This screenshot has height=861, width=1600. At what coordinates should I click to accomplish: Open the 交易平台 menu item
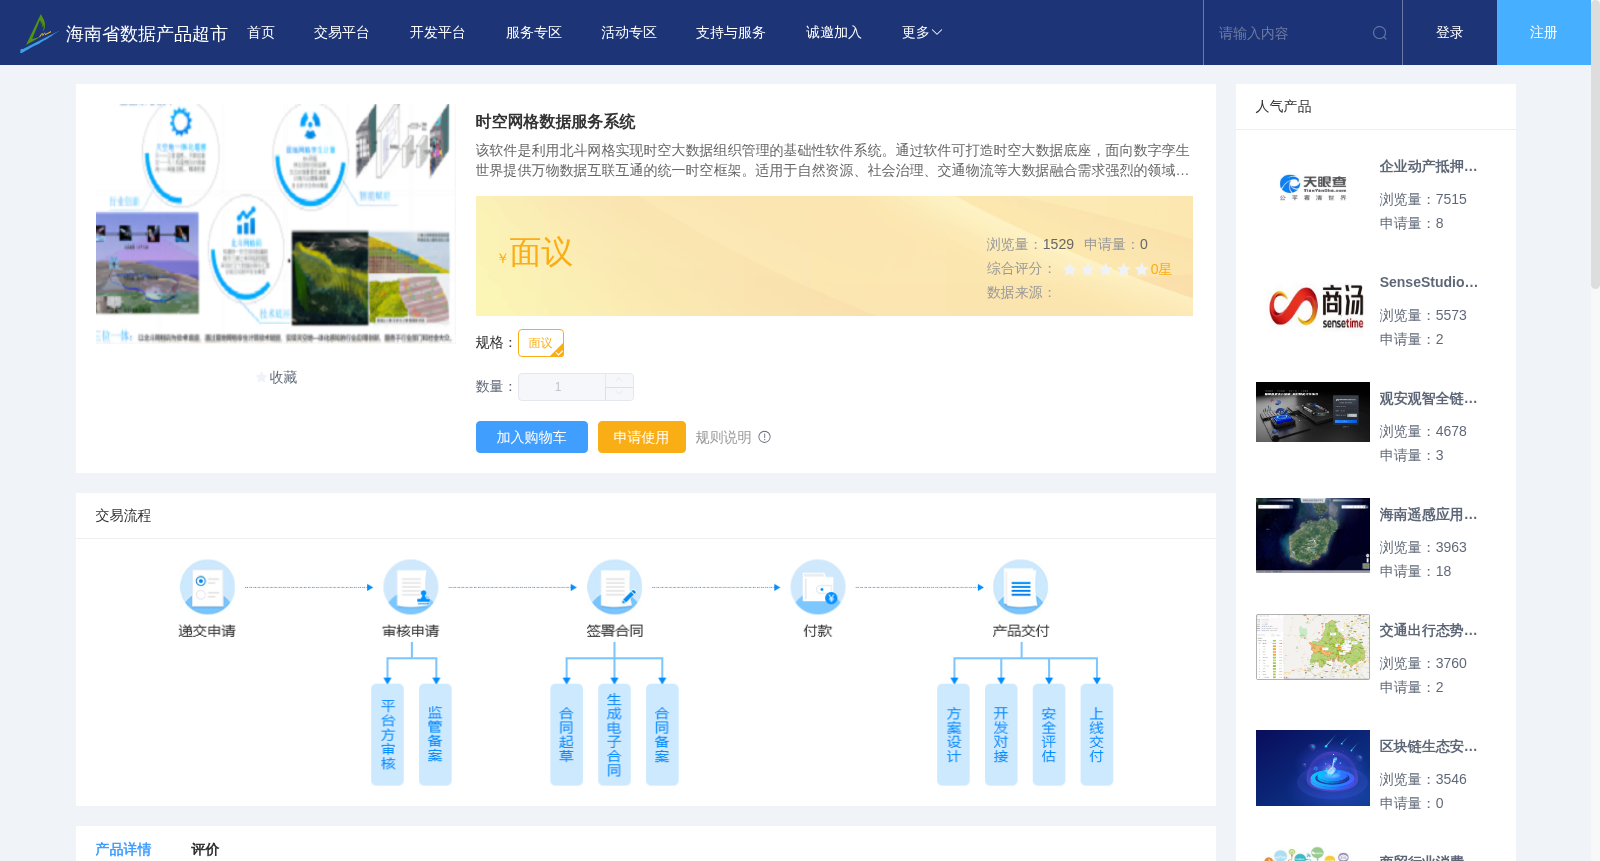(342, 33)
